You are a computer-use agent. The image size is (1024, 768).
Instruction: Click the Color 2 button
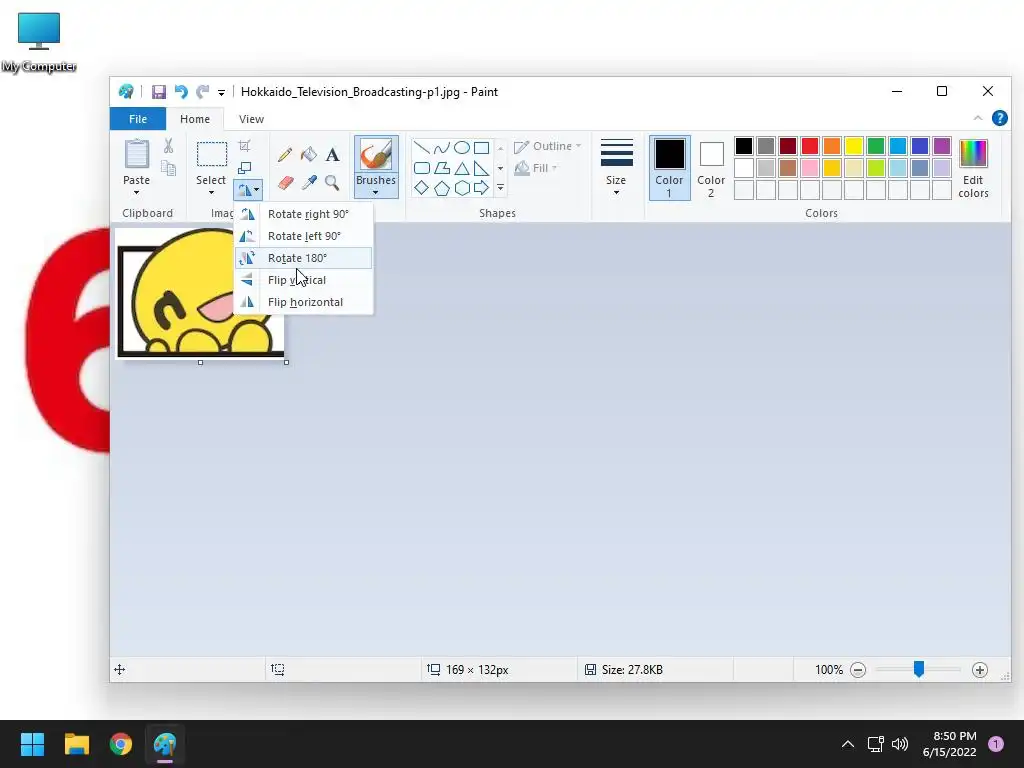(711, 168)
